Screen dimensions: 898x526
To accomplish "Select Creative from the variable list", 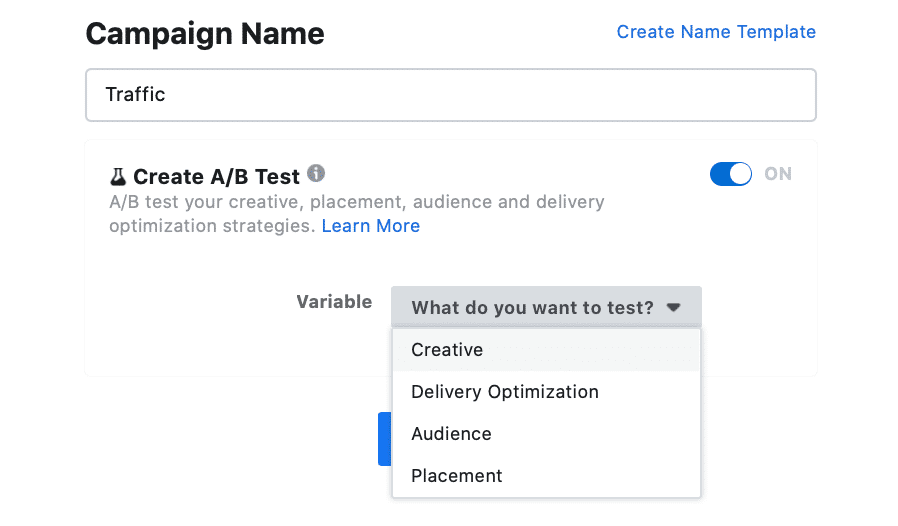I will (546, 350).
